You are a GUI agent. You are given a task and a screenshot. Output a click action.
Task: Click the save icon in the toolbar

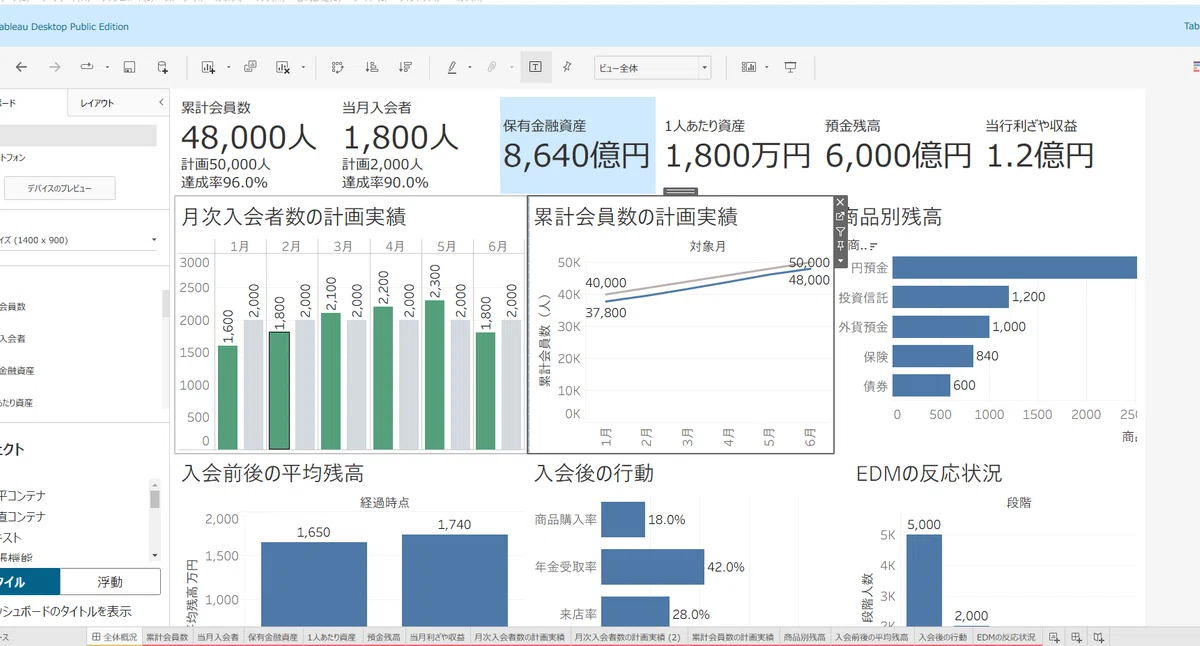pos(129,67)
